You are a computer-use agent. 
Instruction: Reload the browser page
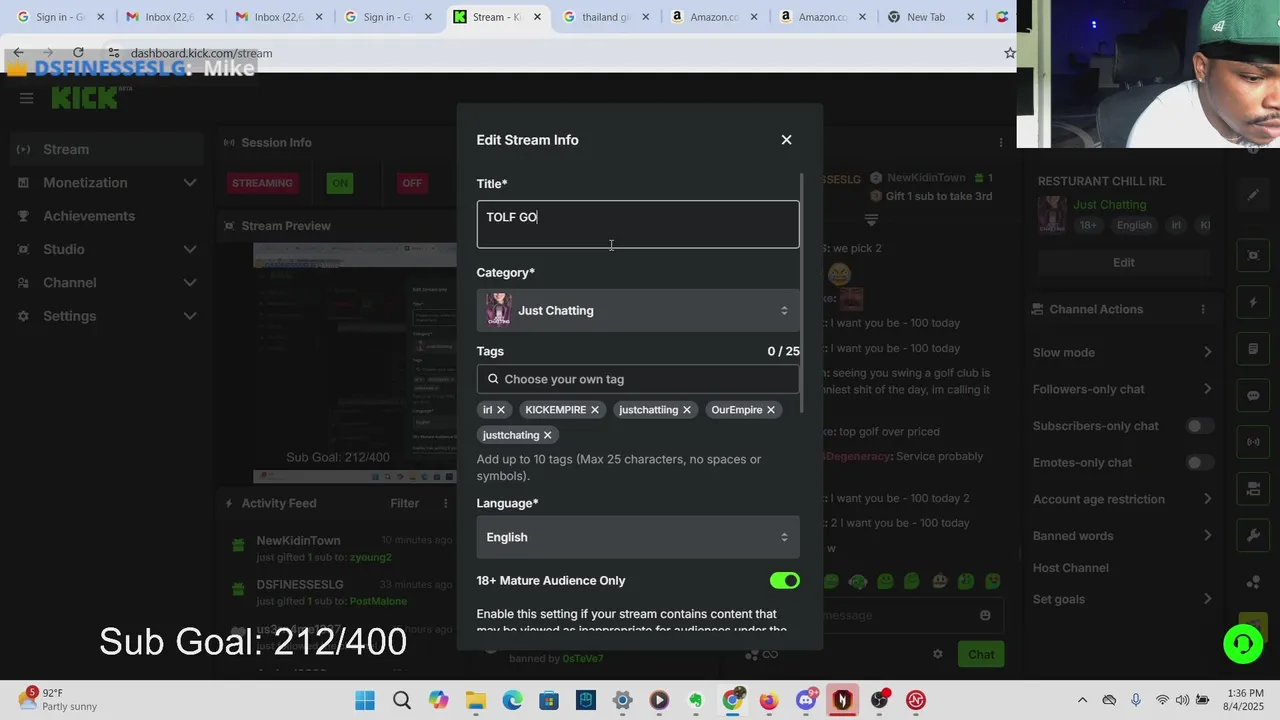pos(78,53)
